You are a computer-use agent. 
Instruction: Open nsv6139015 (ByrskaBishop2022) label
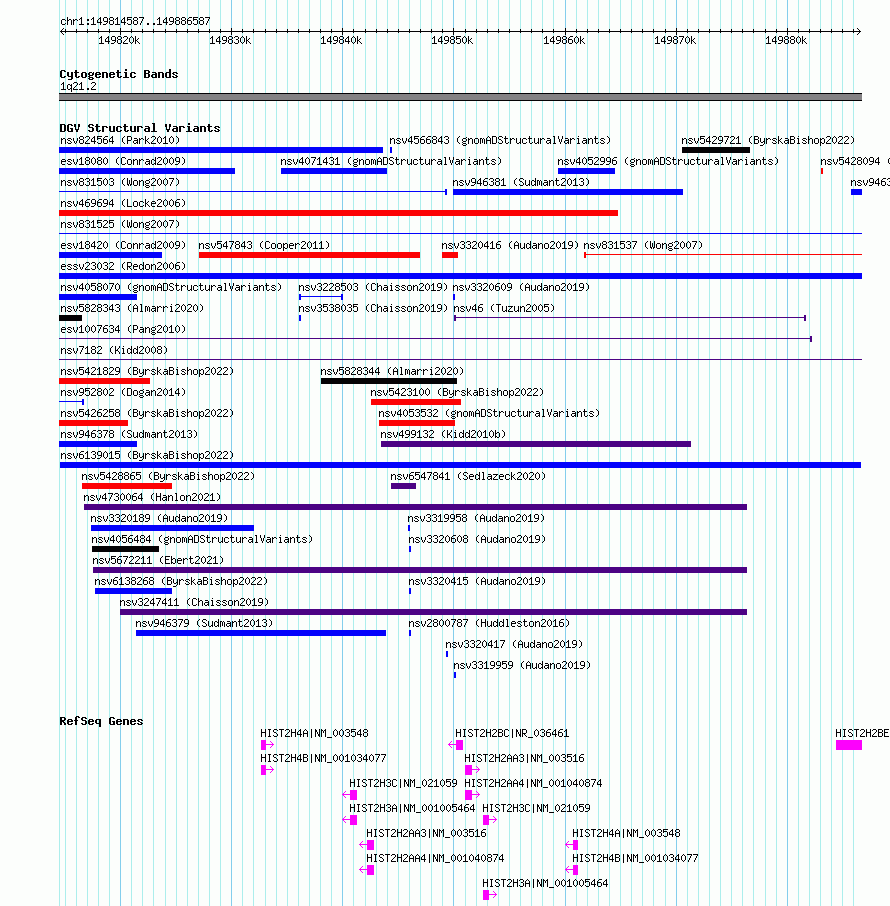[x=147, y=455]
